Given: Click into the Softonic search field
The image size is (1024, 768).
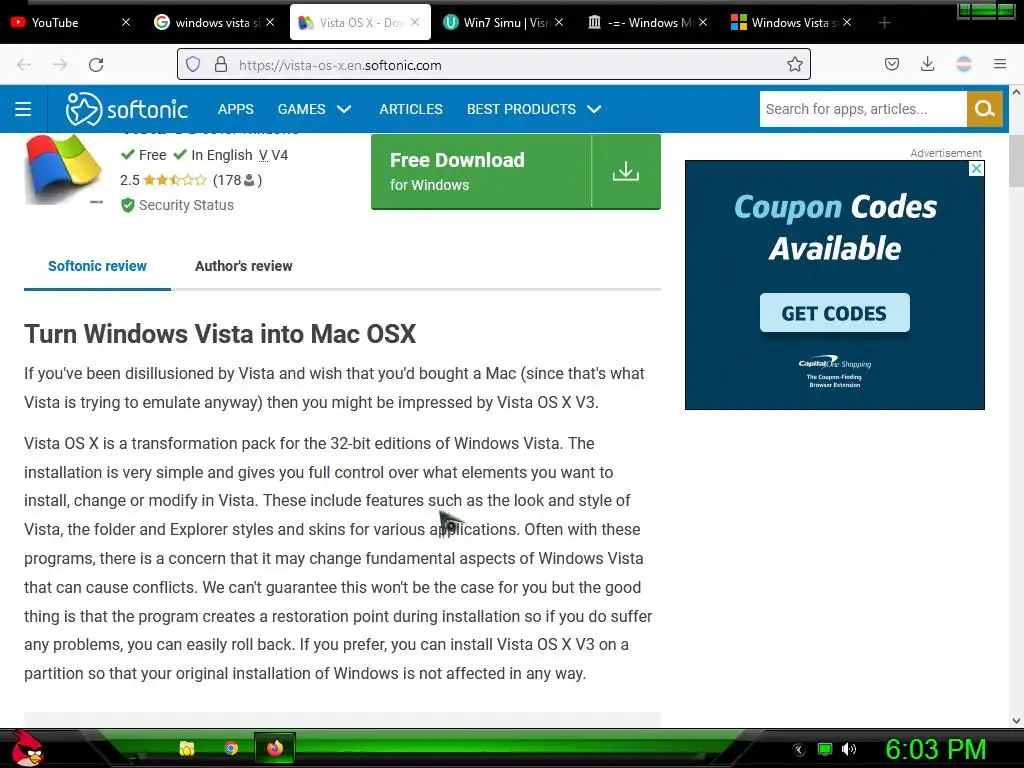Looking at the screenshot, I should pos(863,109).
